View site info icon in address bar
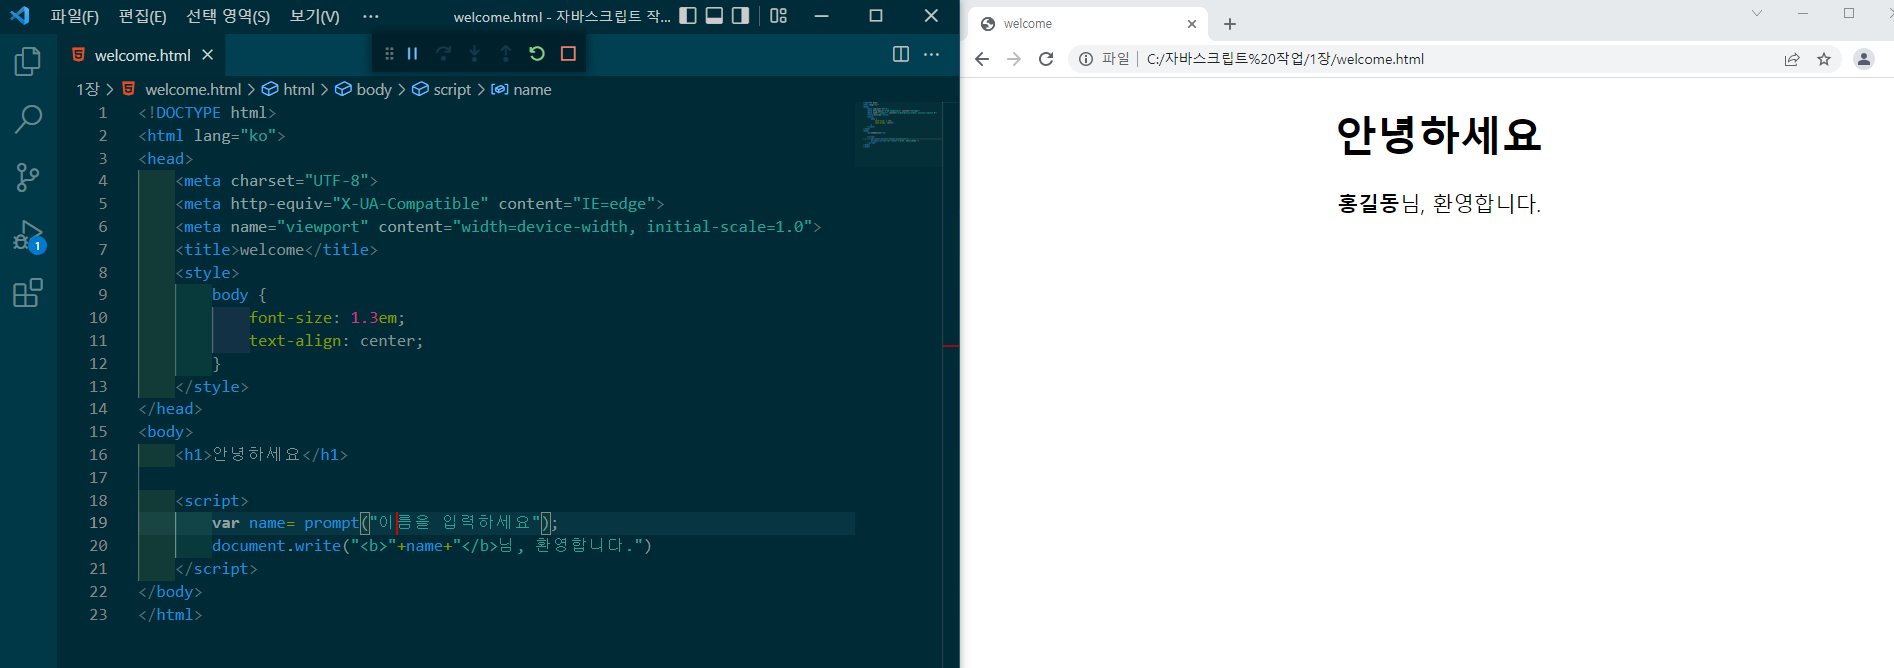This screenshot has height=668, width=1894. pyautogui.click(x=1086, y=59)
